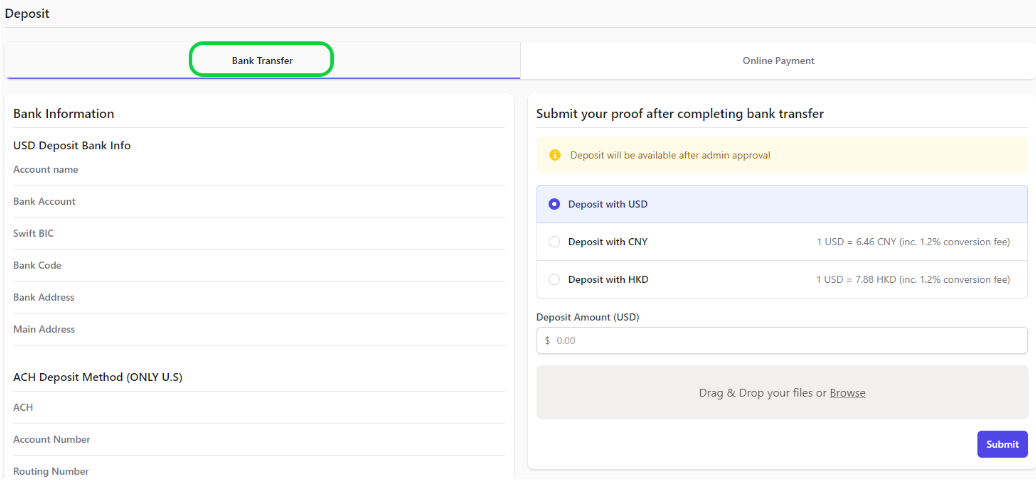Click the Bank Account row

pyautogui.click(x=259, y=202)
